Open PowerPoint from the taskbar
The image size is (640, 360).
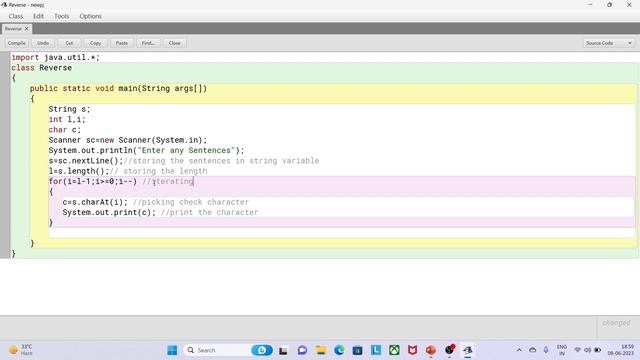[431, 350]
